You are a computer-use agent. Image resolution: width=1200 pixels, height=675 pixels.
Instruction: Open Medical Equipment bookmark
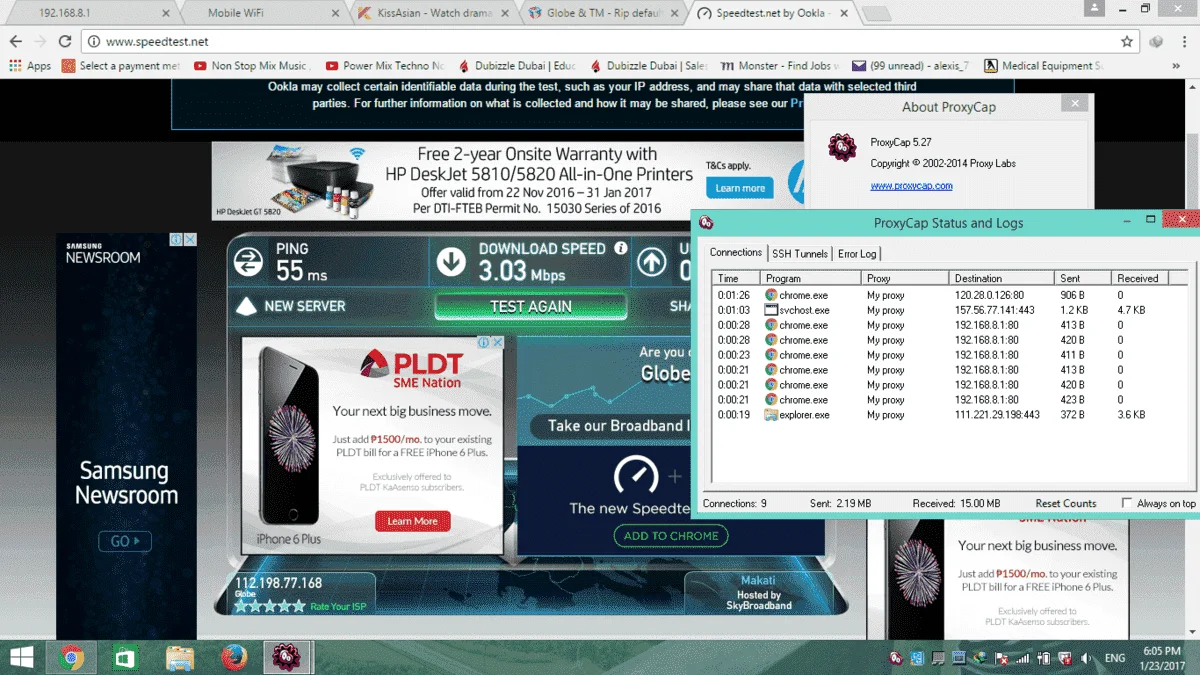[x=1044, y=66]
